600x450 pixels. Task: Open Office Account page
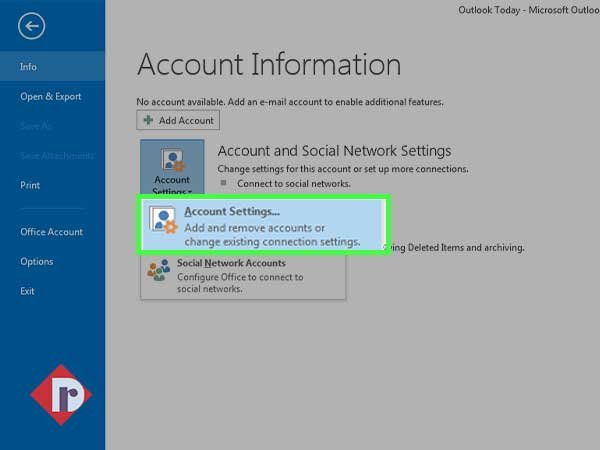(x=52, y=232)
